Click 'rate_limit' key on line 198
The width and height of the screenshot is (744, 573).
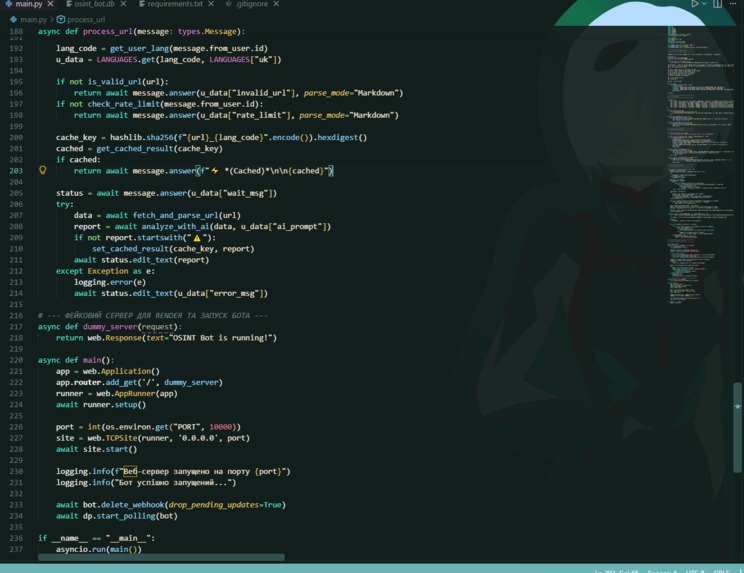pos(261,115)
